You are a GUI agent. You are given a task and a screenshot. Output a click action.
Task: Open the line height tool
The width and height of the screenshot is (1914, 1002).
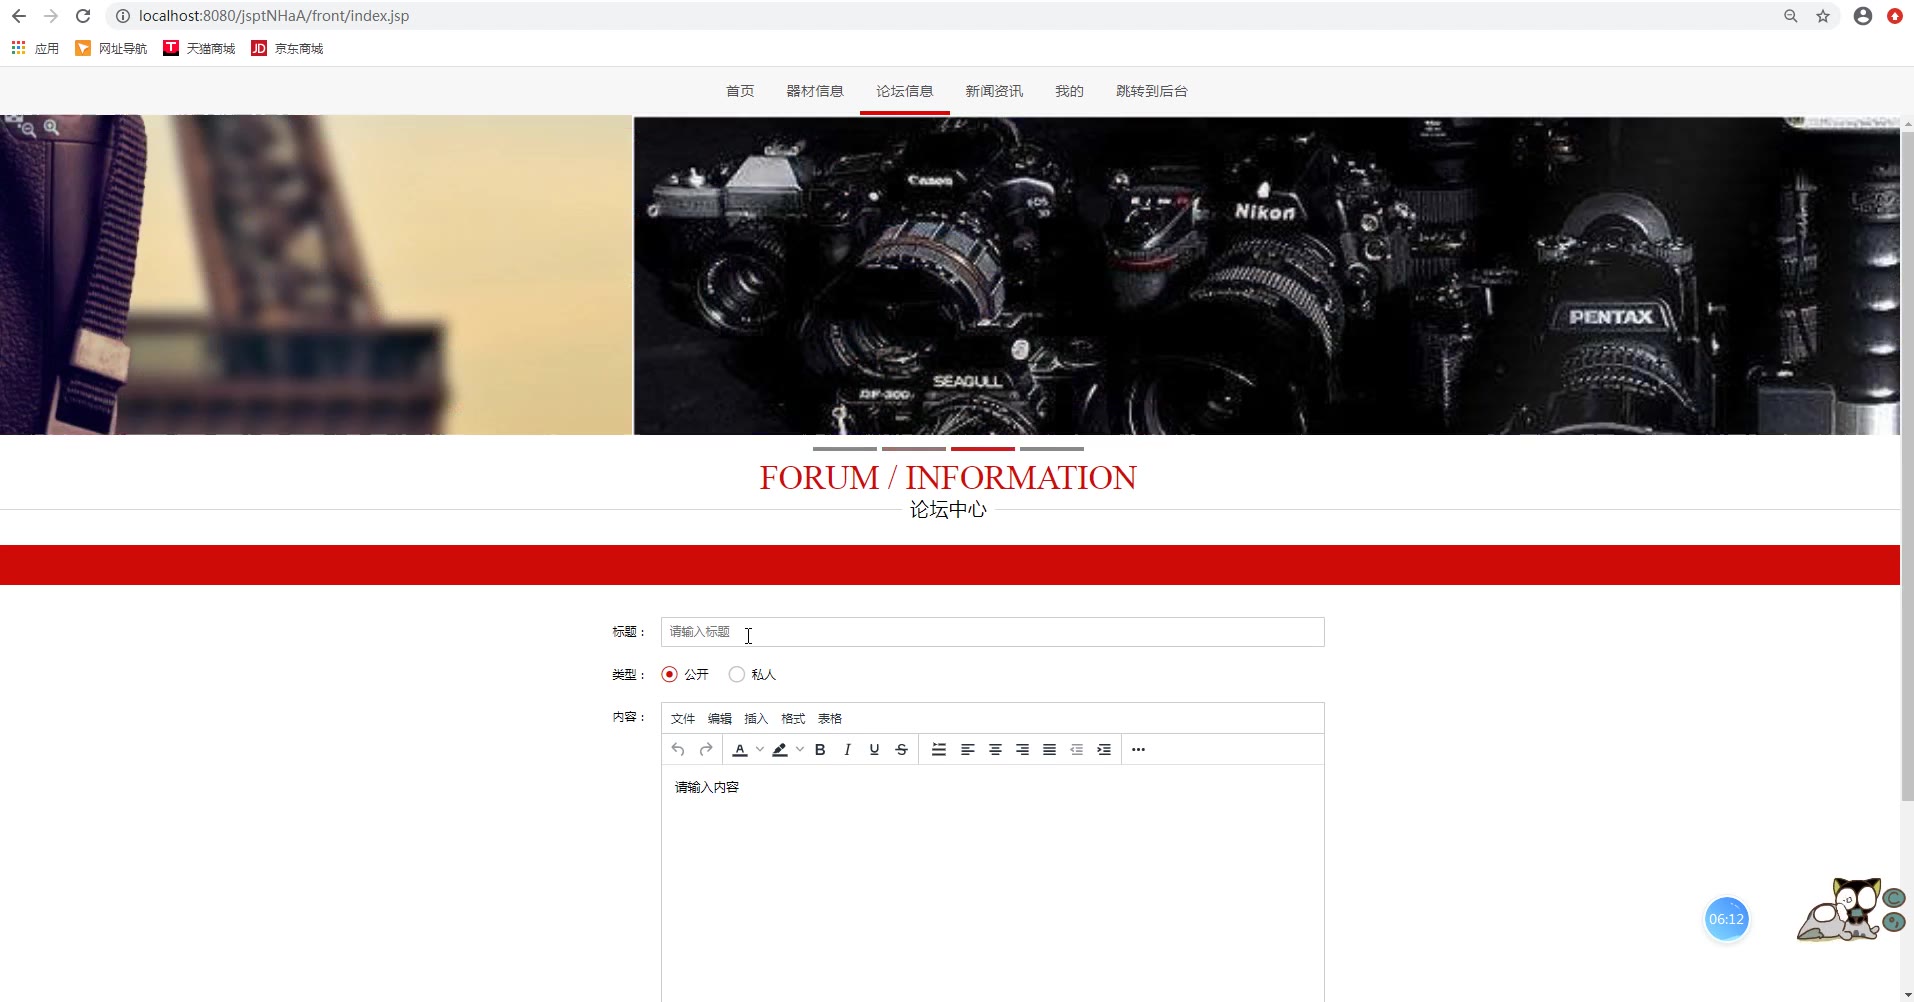939,749
